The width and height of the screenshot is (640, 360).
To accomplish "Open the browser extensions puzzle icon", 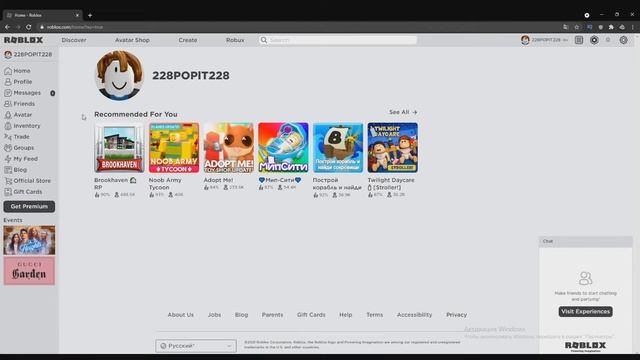I will pyautogui.click(x=611, y=27).
